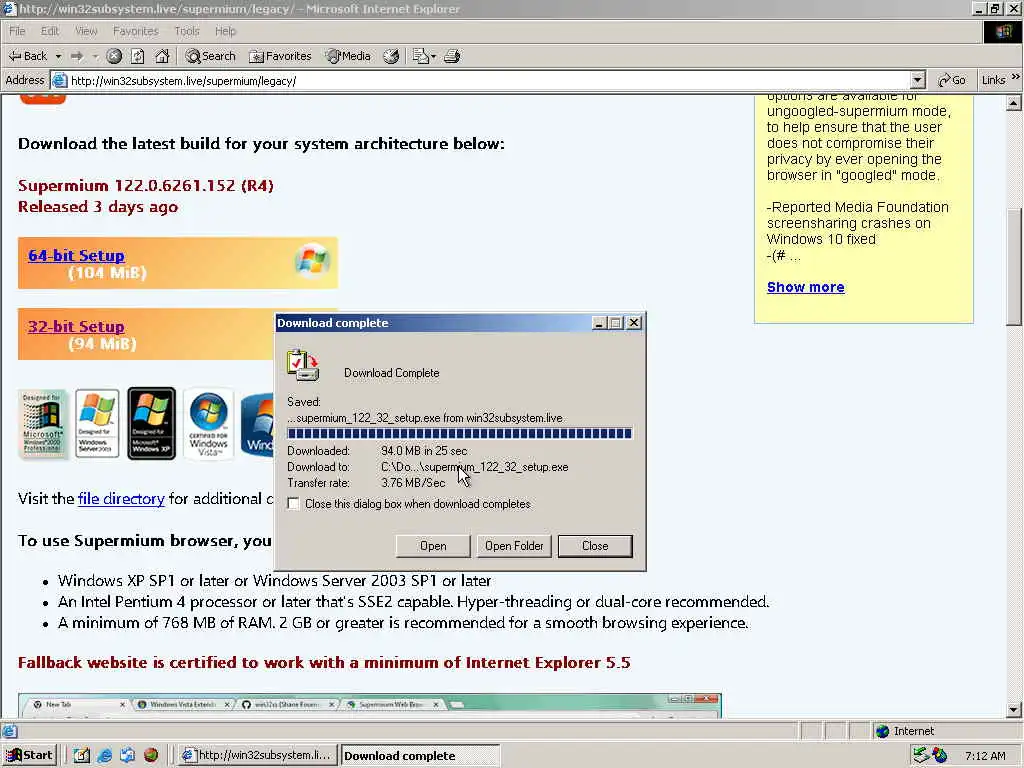Switch to the win32subsystem taskbar button
Screen dimensions: 1024x768
pyautogui.click(x=258, y=756)
